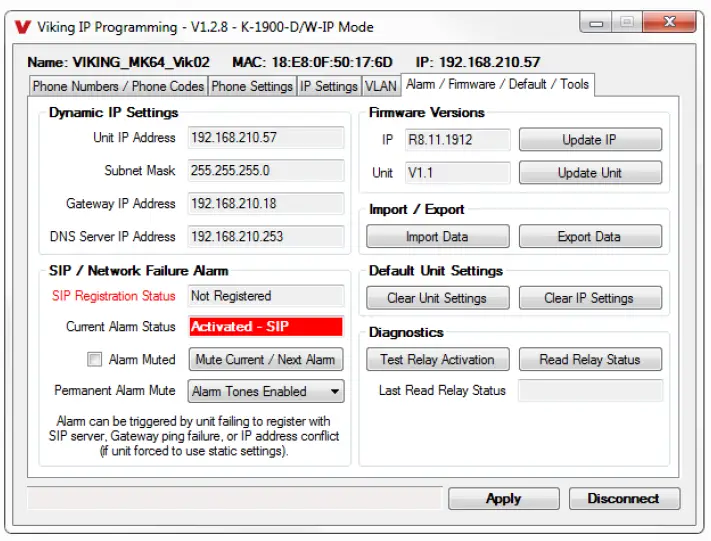
Task: Click Clear Unit Settings button
Action: (x=438, y=298)
